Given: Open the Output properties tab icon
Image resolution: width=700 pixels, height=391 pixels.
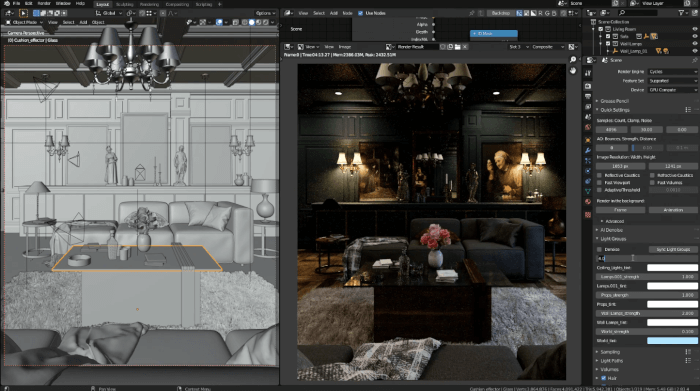Looking at the screenshot, I should pos(588,96).
